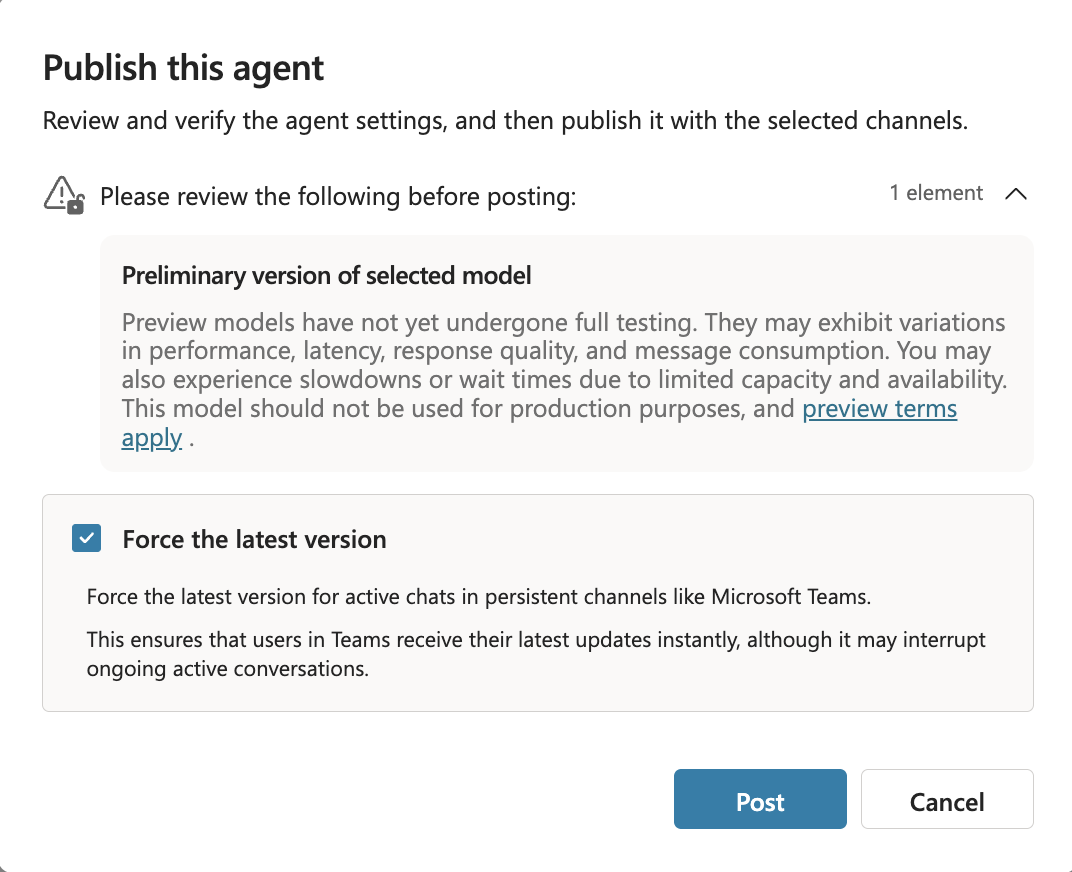Screen dimensions: 1072x872
Task: Click the warning triangle alert icon
Action: [63, 194]
